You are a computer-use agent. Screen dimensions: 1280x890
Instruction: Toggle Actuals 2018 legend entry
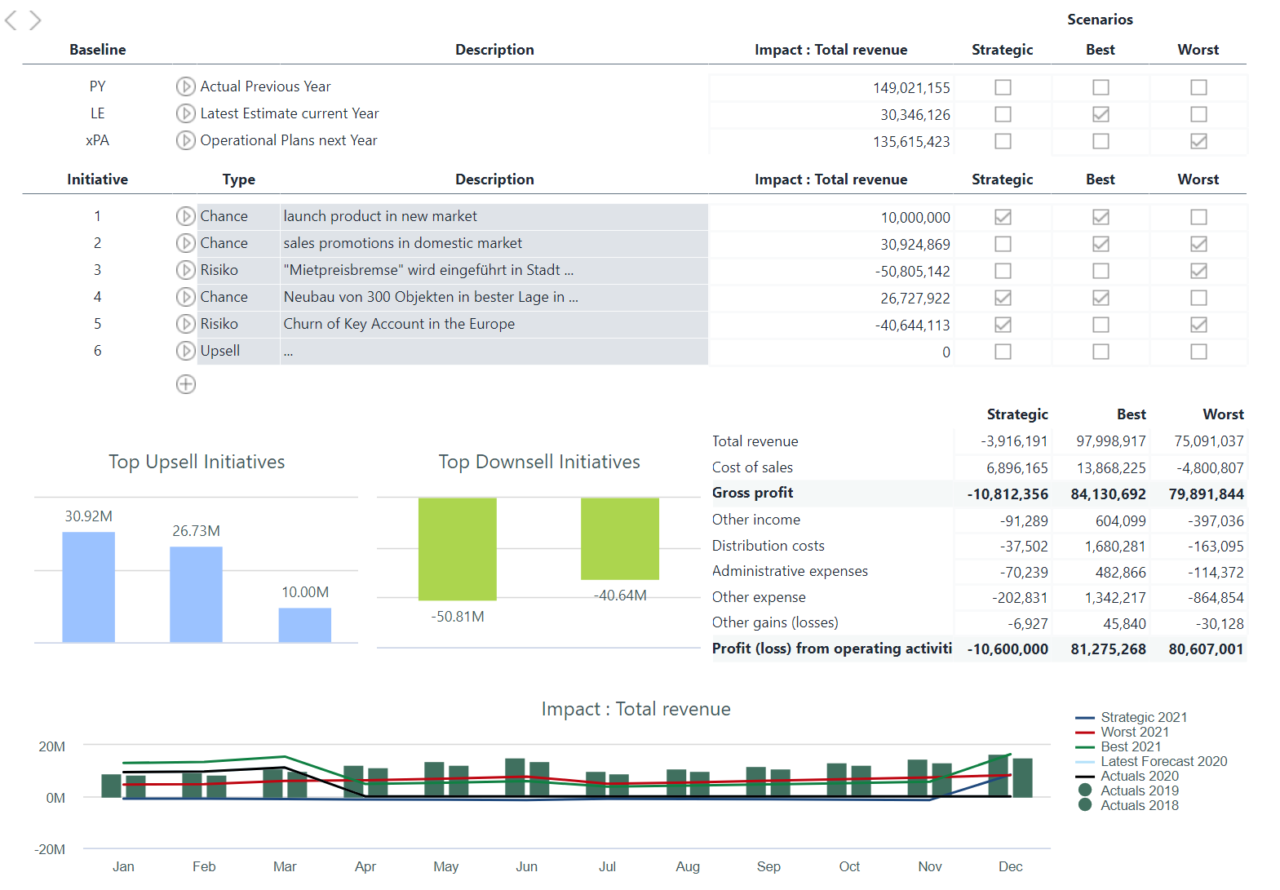coord(1127,805)
